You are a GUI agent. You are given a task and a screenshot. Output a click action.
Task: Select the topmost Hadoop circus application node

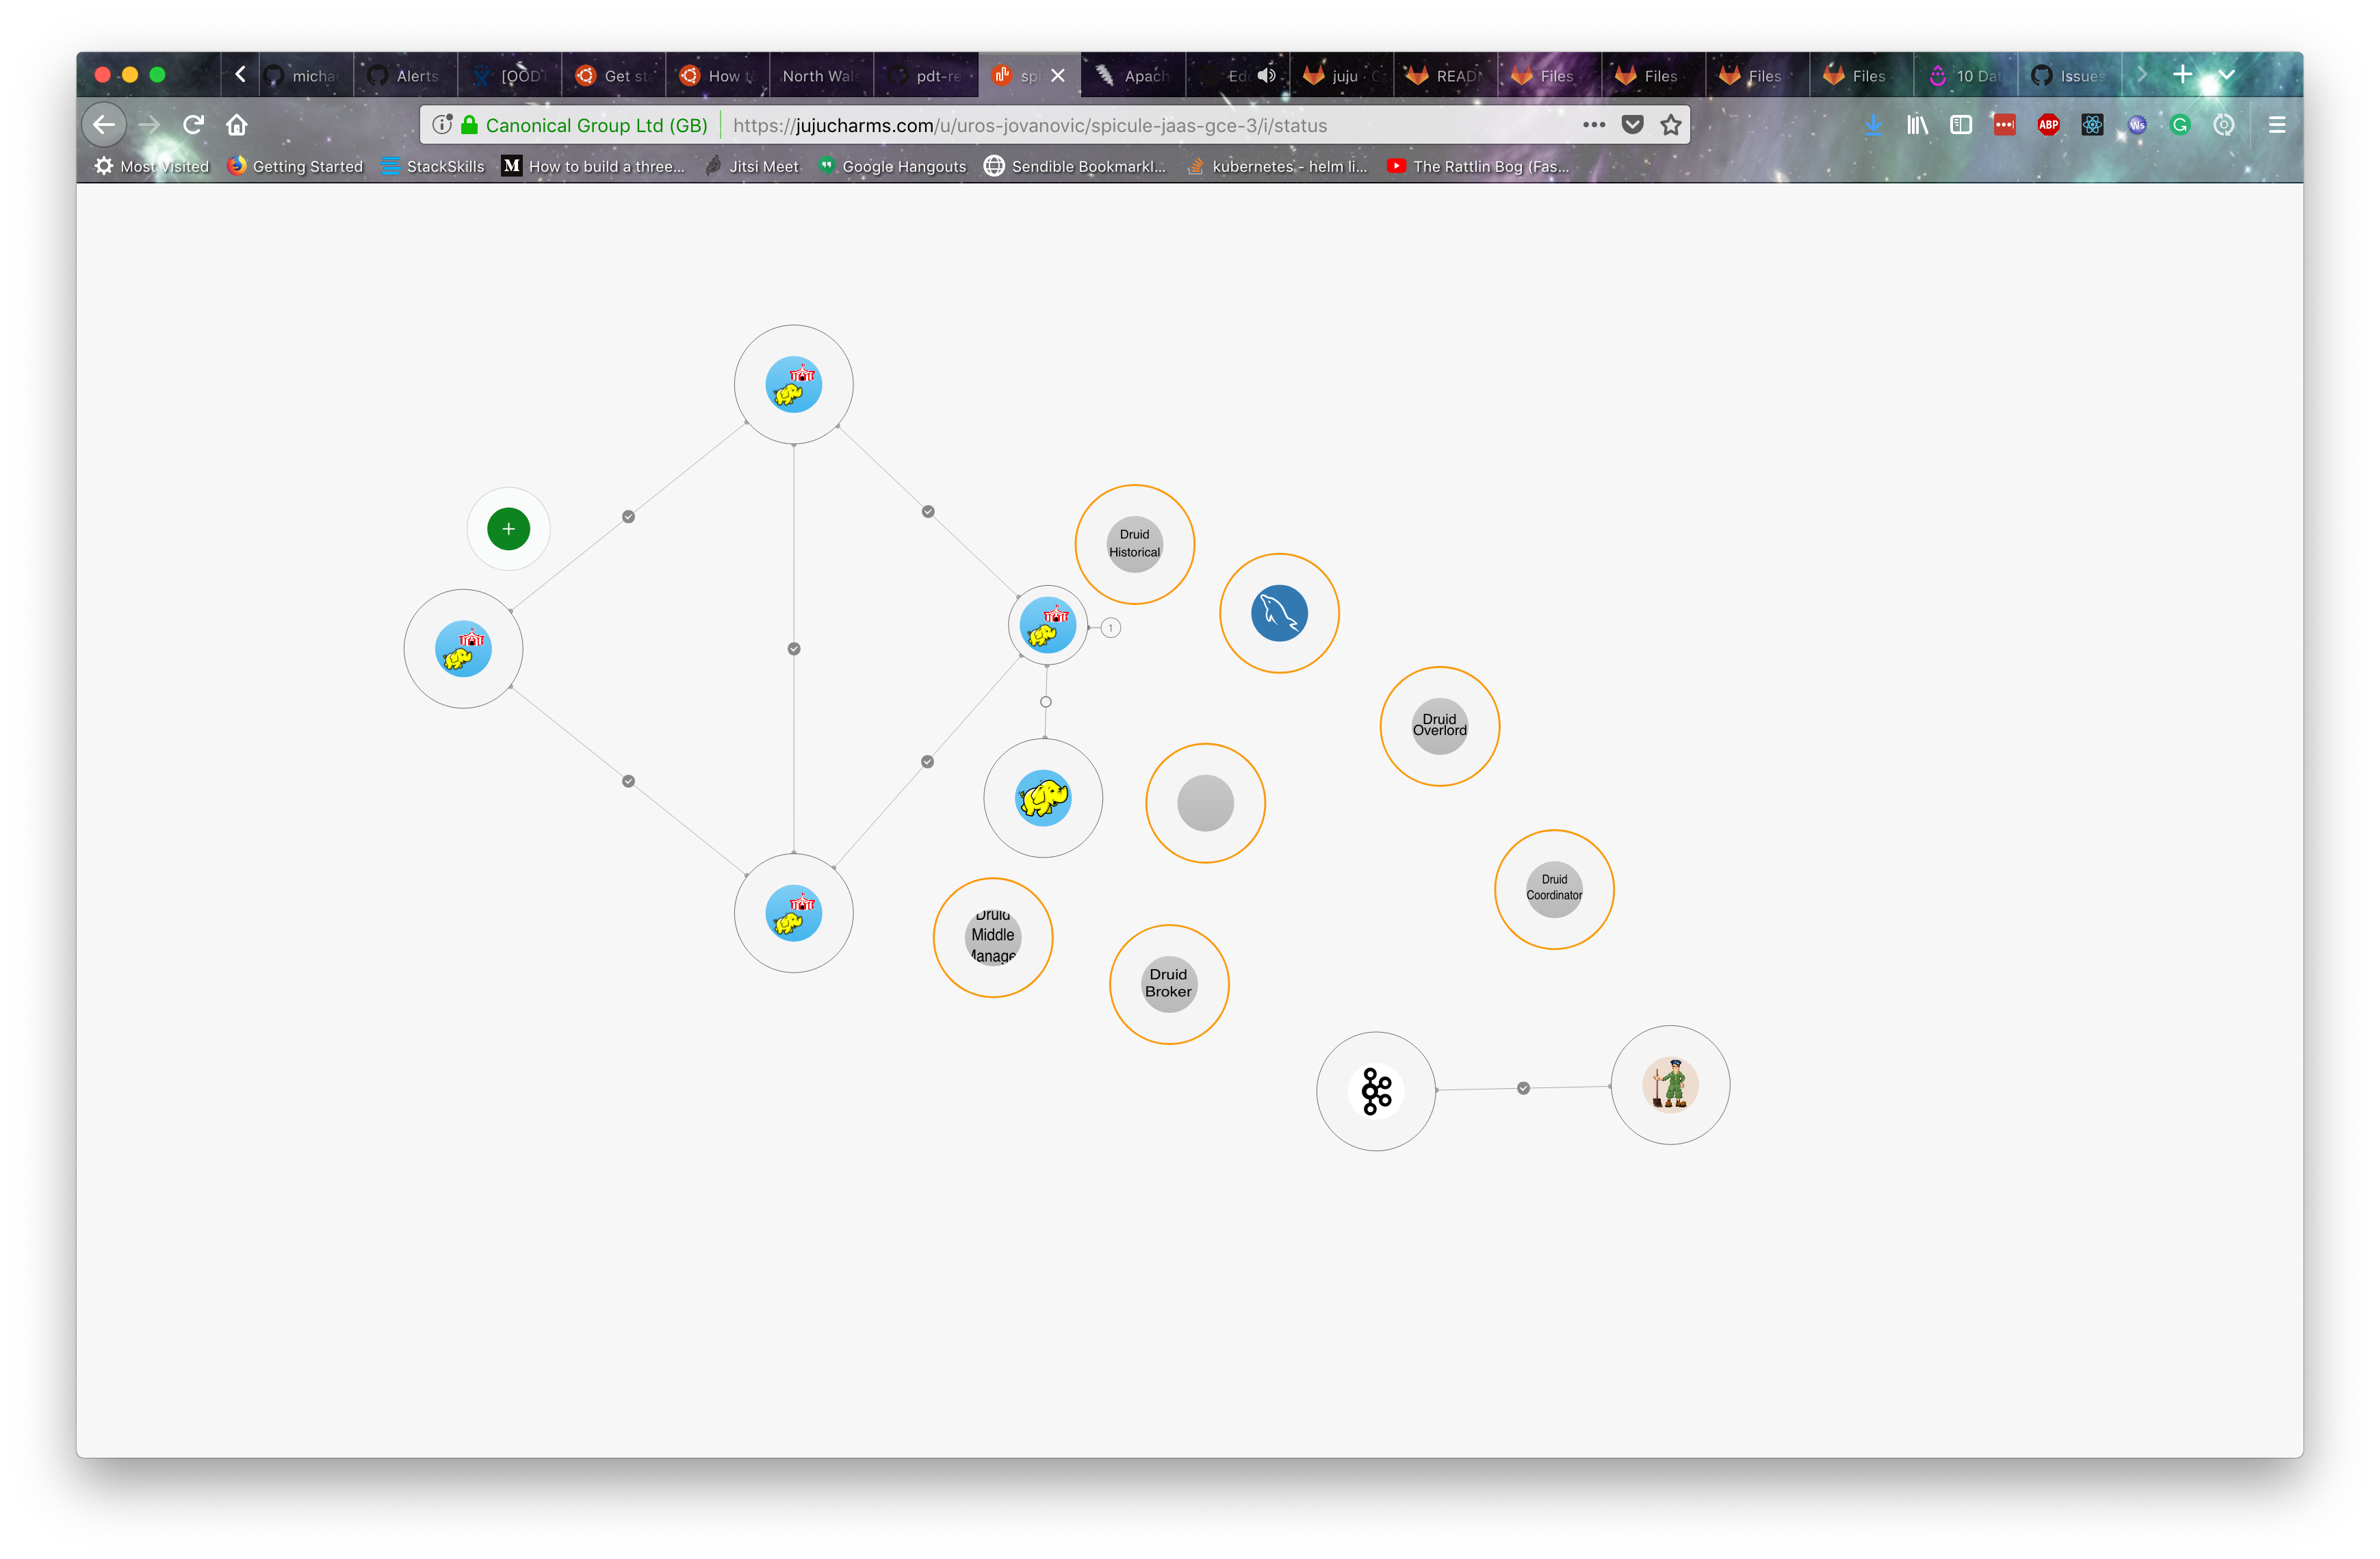point(794,385)
